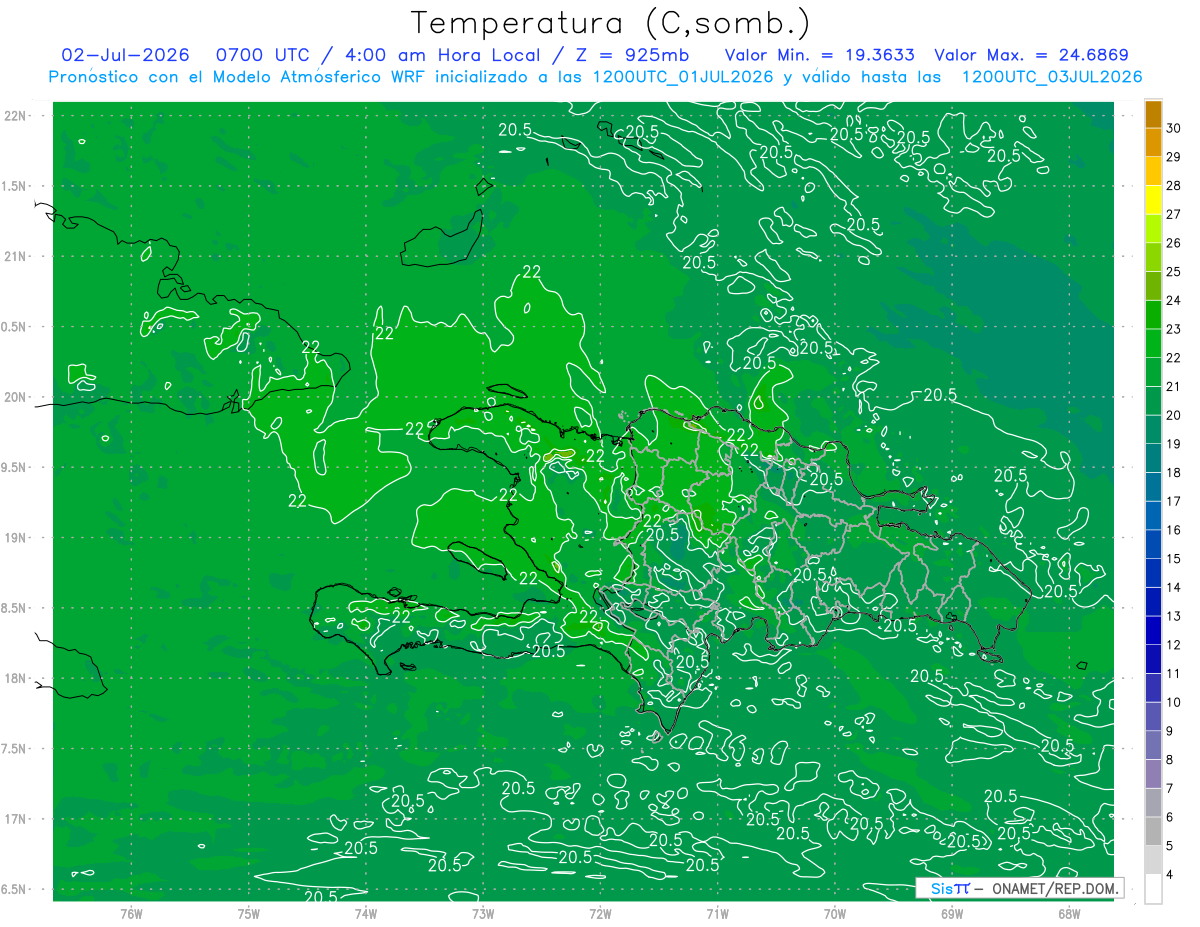The width and height of the screenshot is (1200, 927).
Task: Click the legend label "19"
Action: [1173, 444]
